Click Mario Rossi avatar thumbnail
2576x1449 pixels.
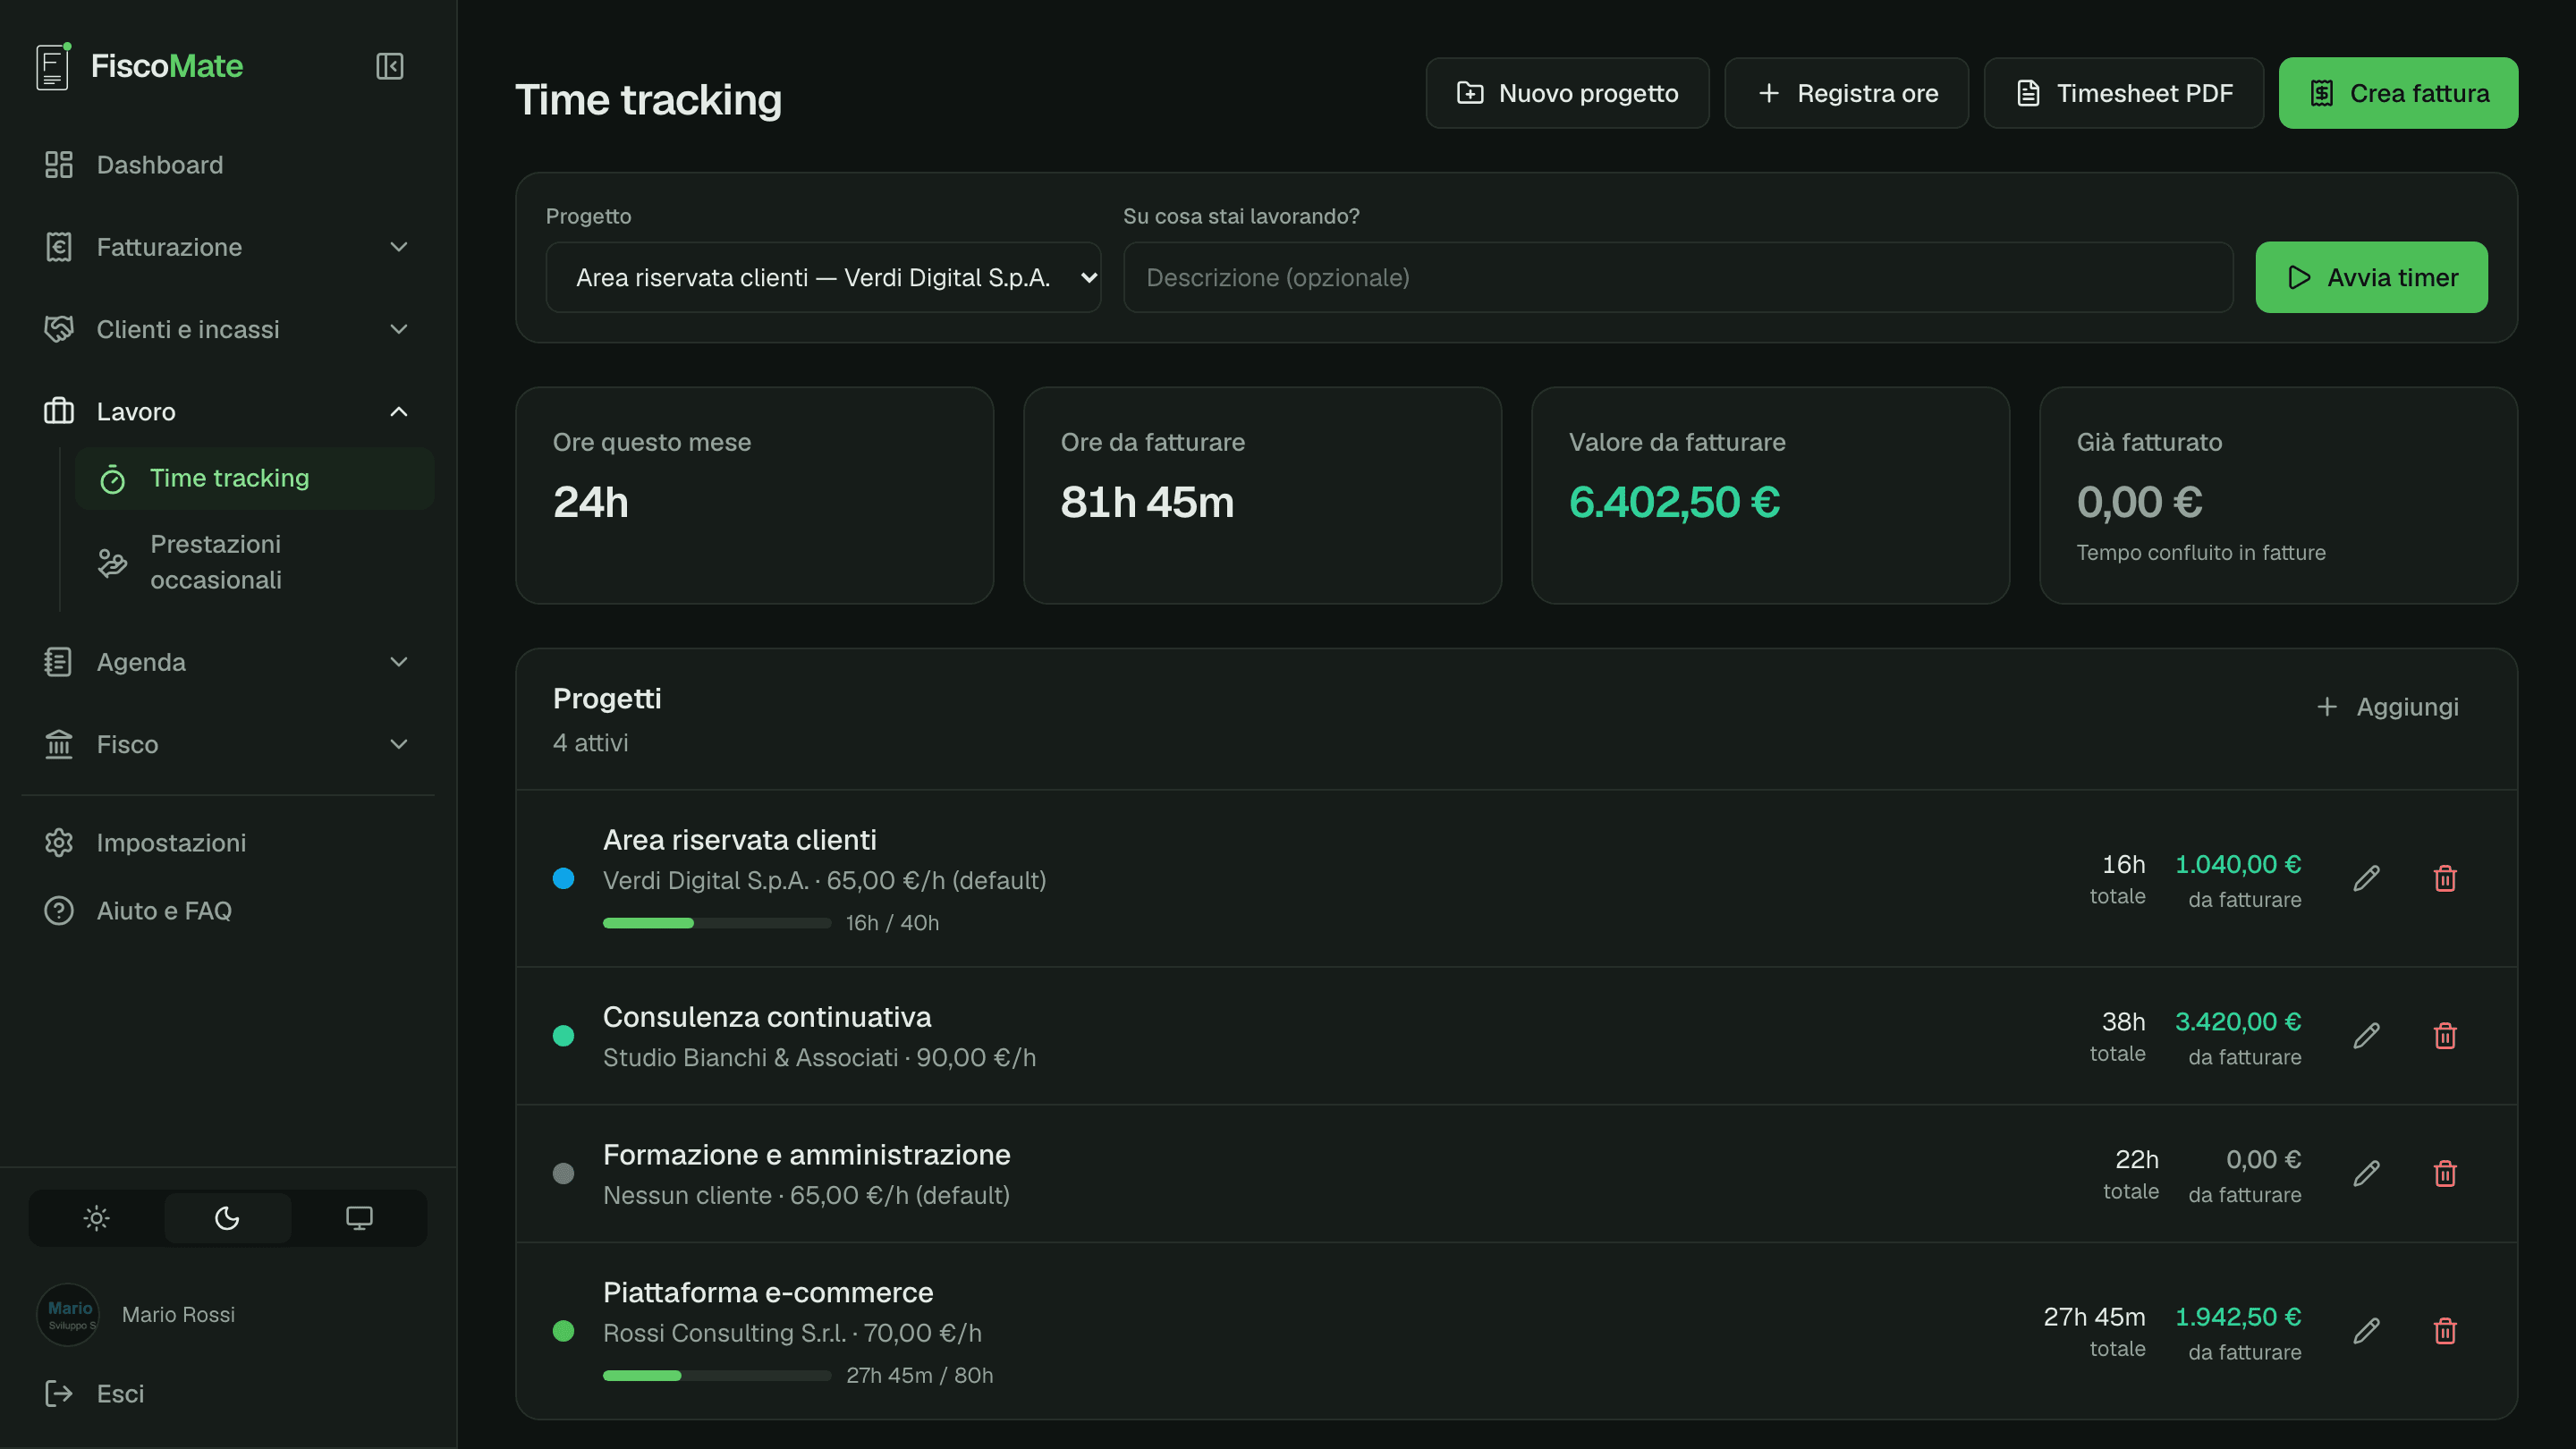[x=68, y=1314]
